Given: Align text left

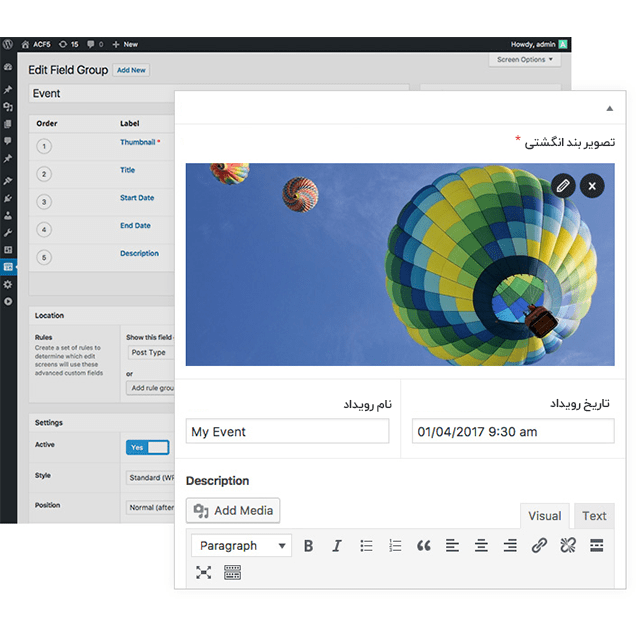Looking at the screenshot, I should click(x=452, y=545).
